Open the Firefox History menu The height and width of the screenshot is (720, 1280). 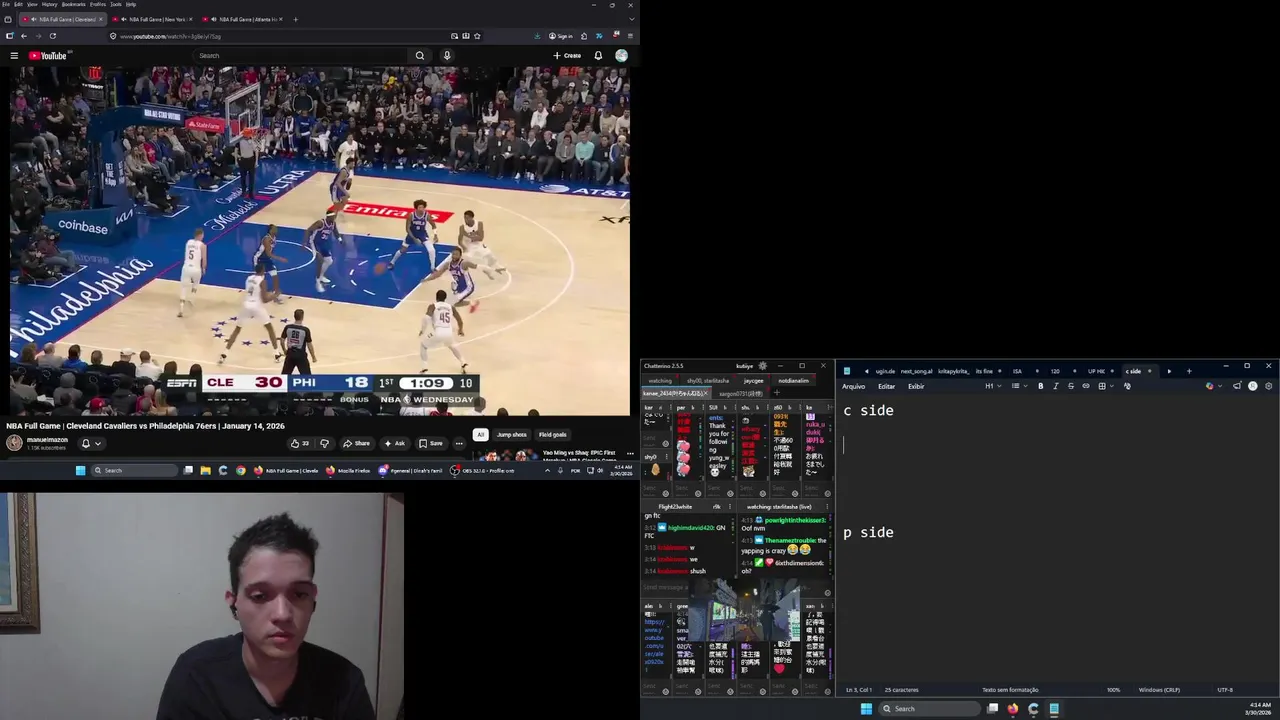[x=49, y=4]
